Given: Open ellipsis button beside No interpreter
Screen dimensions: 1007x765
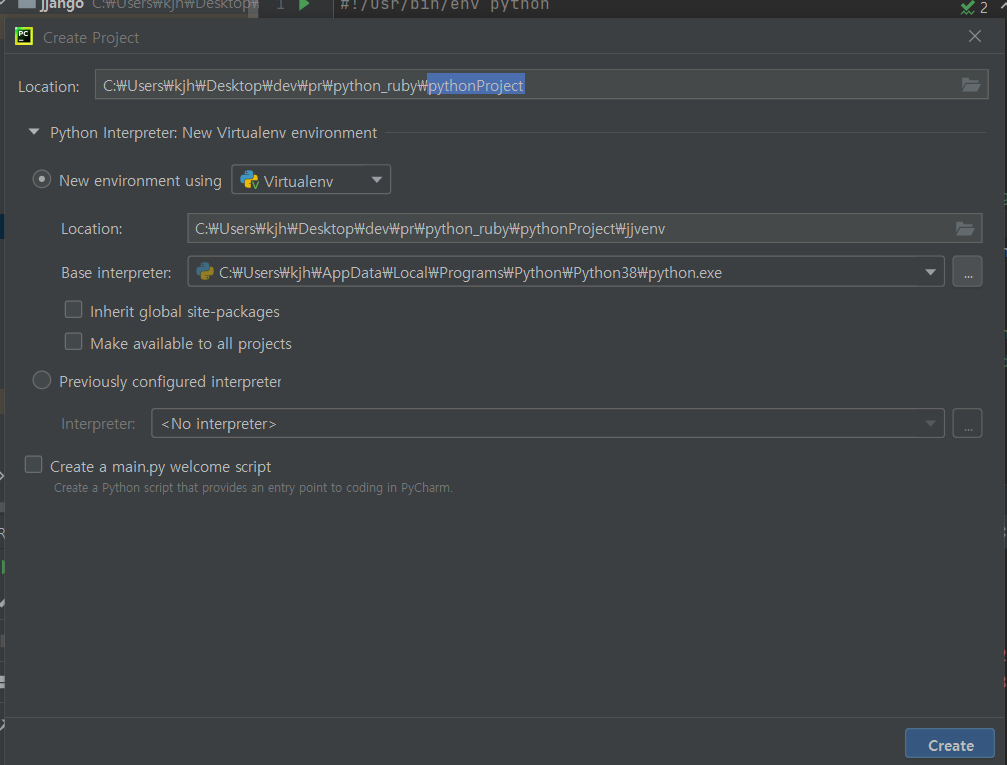Looking at the screenshot, I should [967, 423].
